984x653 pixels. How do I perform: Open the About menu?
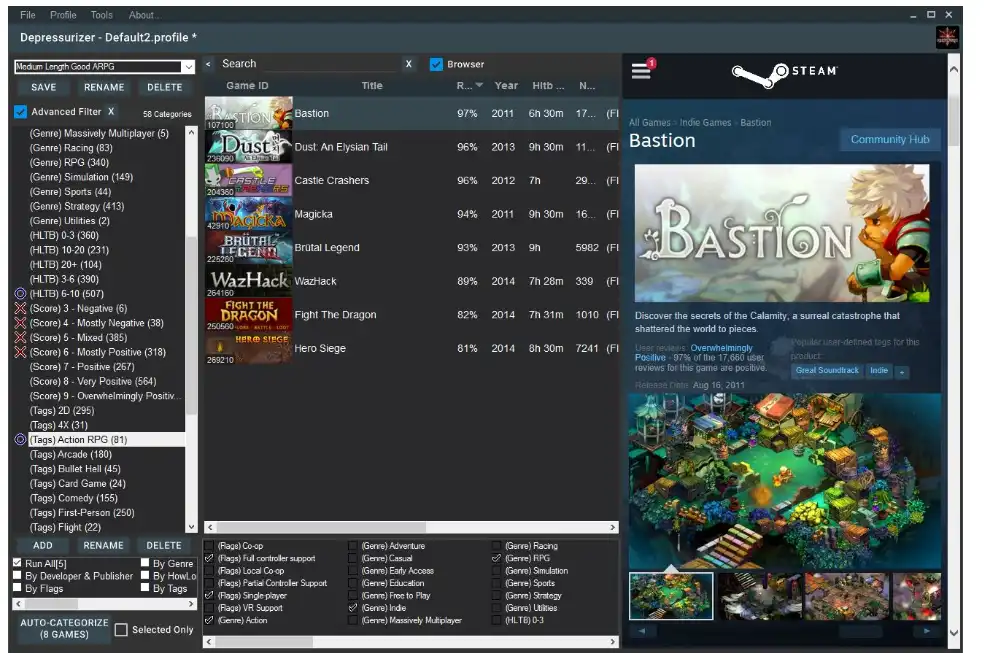(144, 15)
